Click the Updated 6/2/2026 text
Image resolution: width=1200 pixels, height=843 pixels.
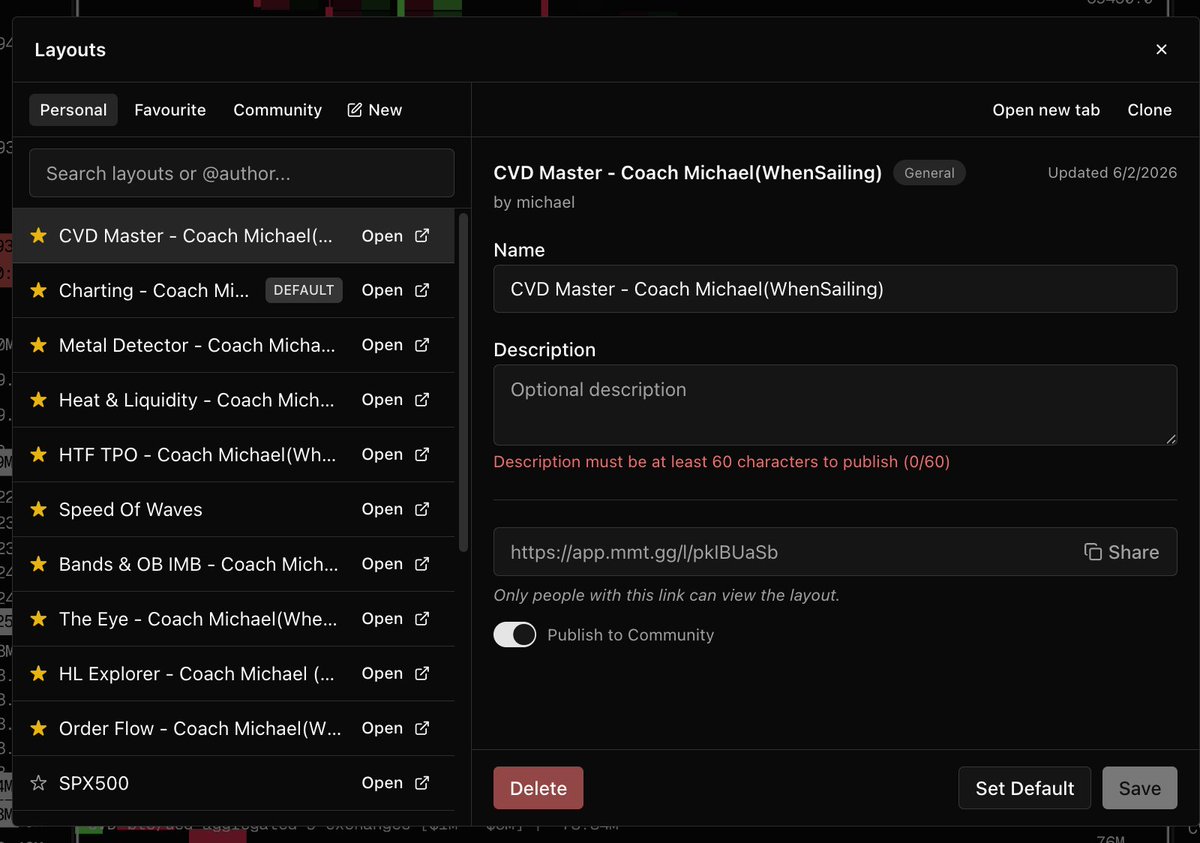1112,173
